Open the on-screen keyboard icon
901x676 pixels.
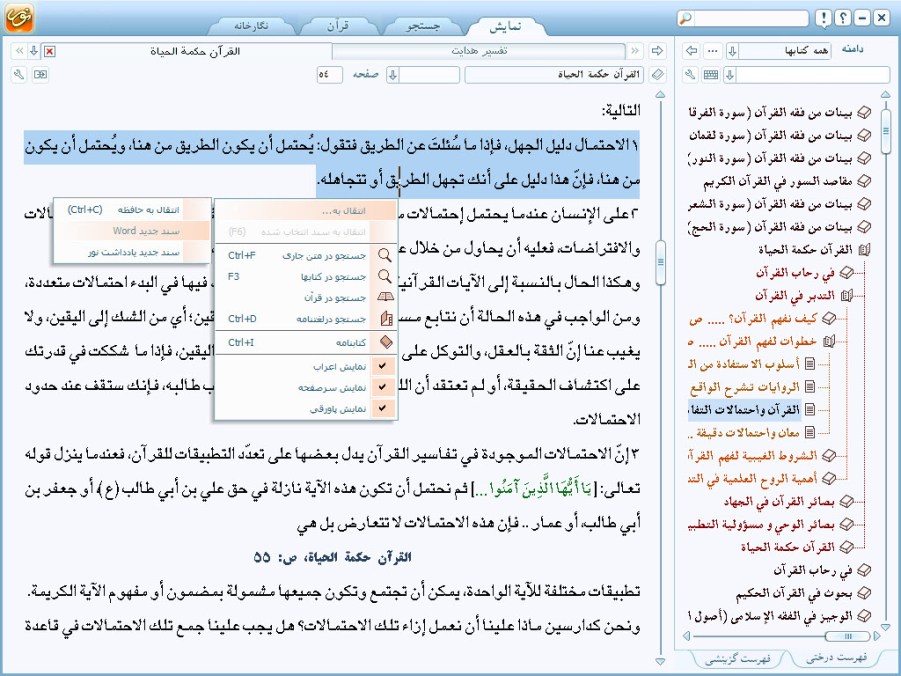pyautogui.click(x=711, y=74)
